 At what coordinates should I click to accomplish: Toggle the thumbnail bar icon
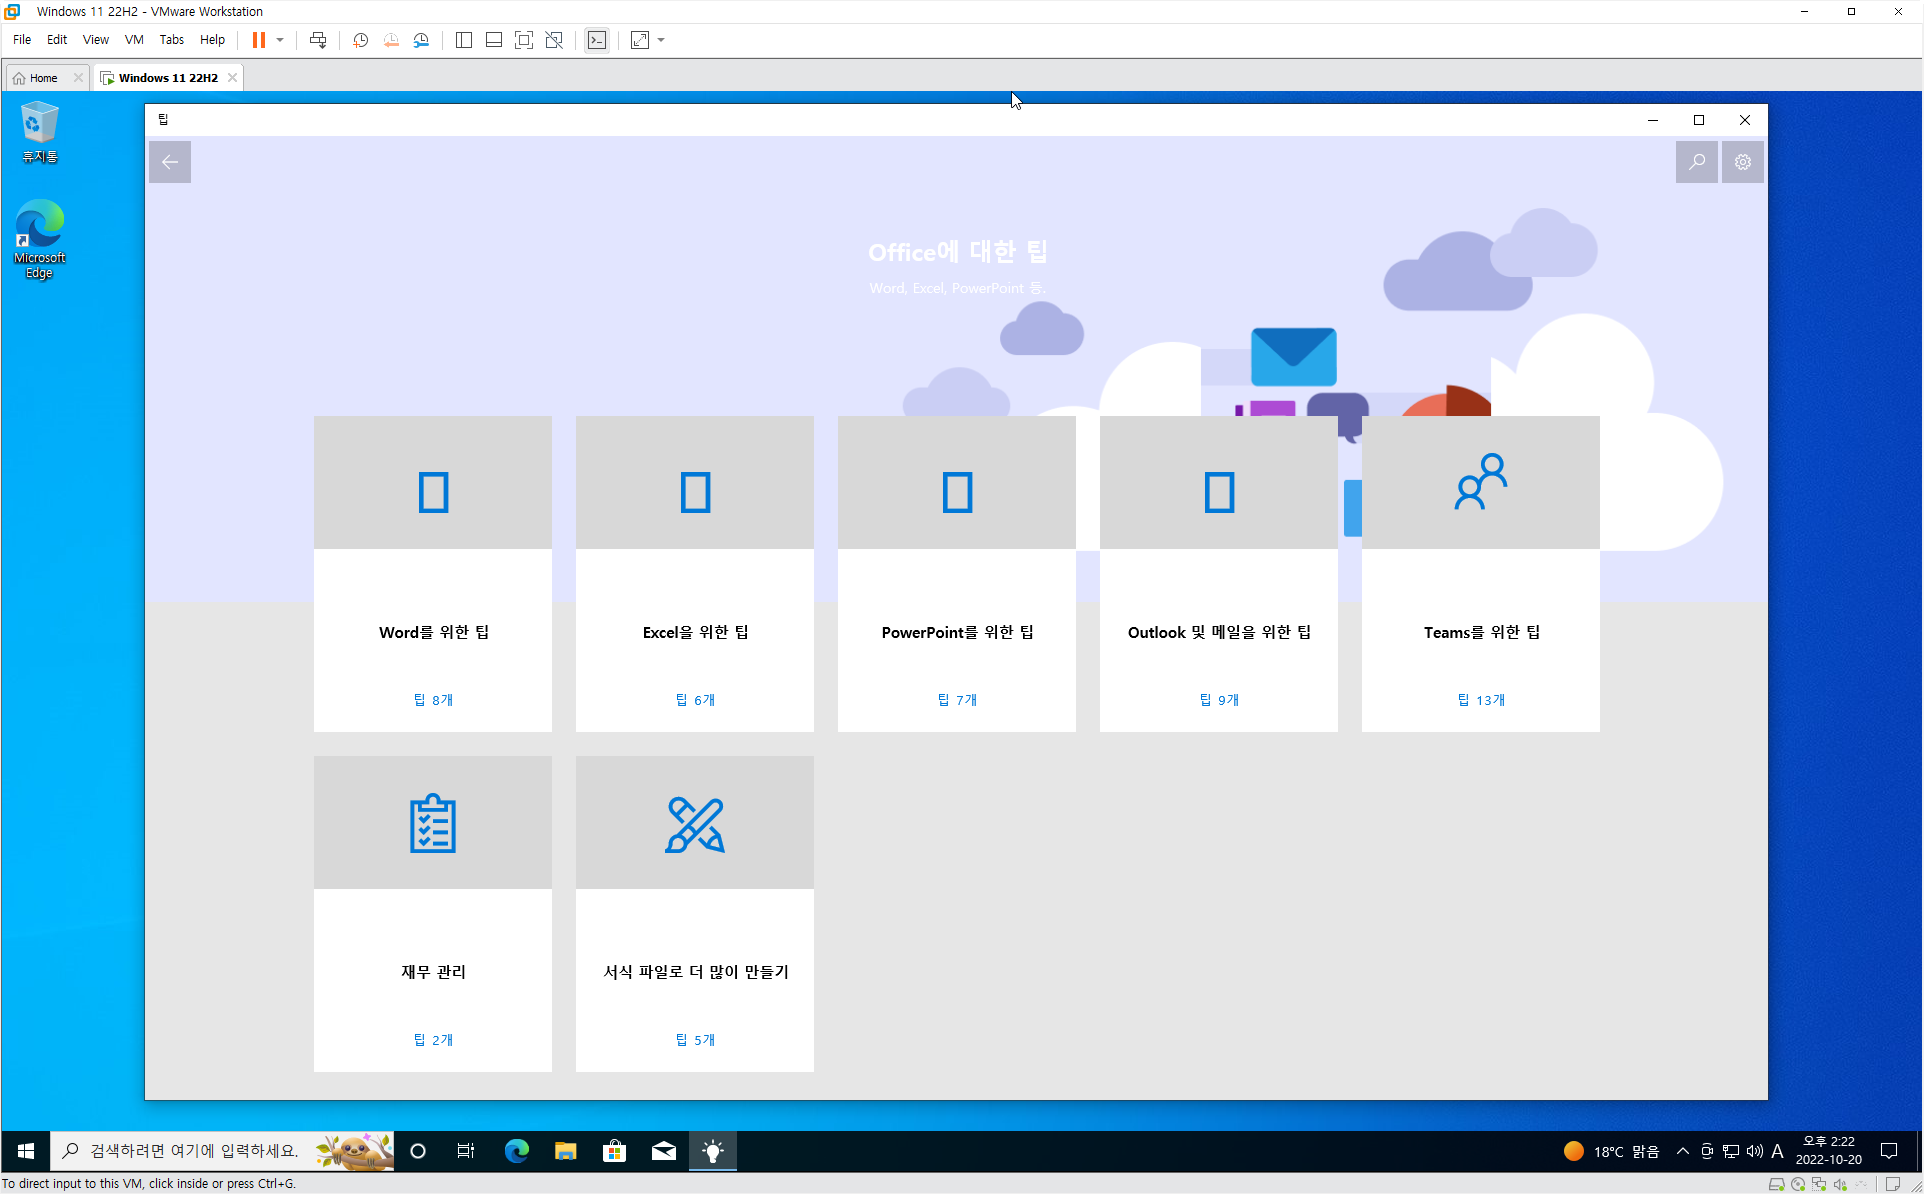(x=493, y=40)
